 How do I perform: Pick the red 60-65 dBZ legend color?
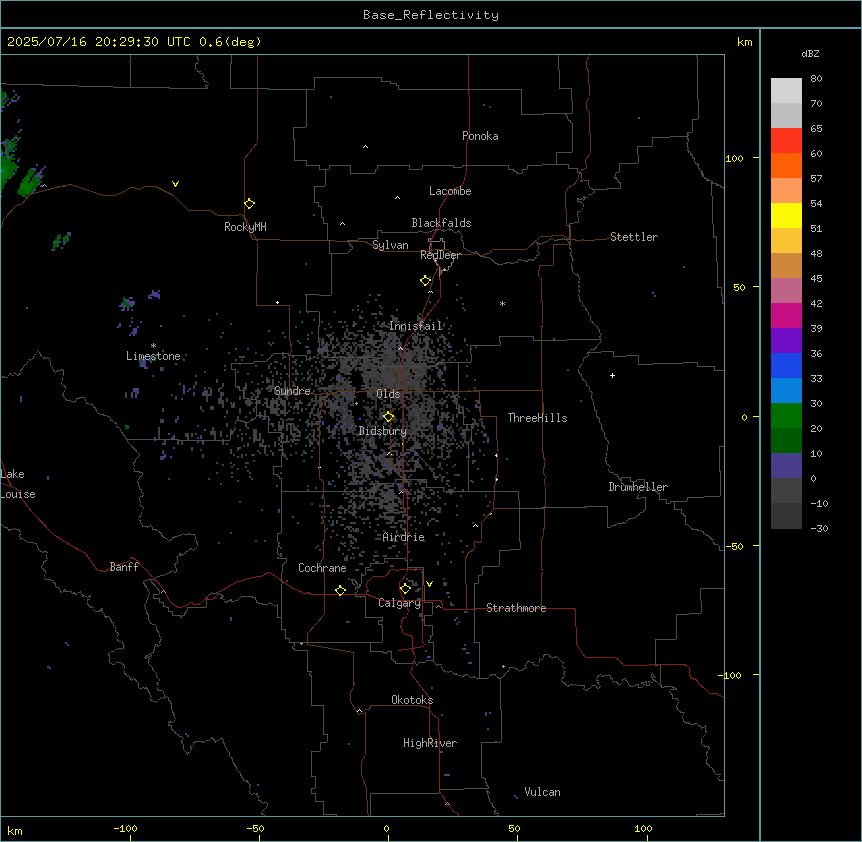(x=786, y=140)
